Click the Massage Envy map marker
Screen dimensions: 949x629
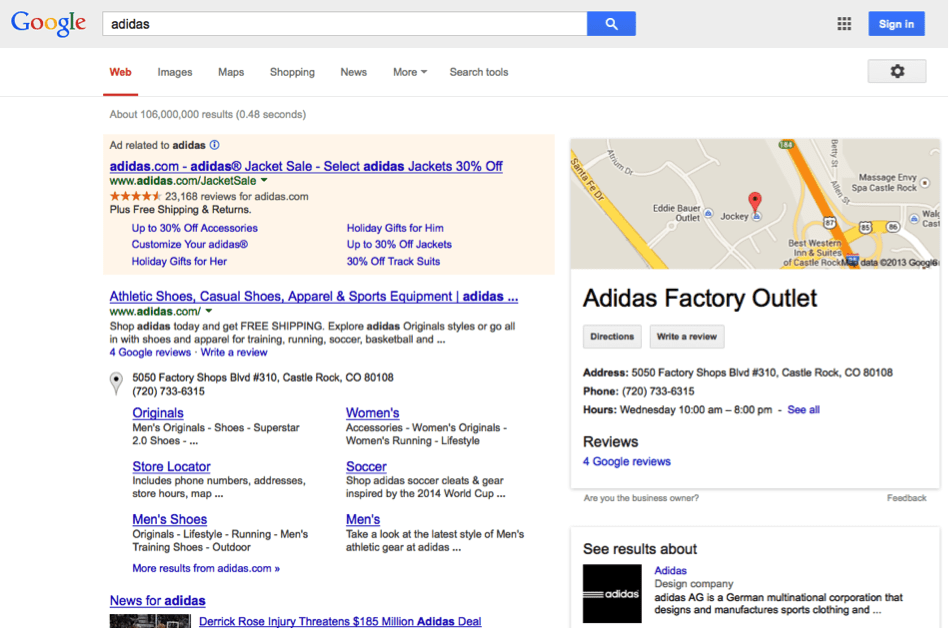click(925, 182)
